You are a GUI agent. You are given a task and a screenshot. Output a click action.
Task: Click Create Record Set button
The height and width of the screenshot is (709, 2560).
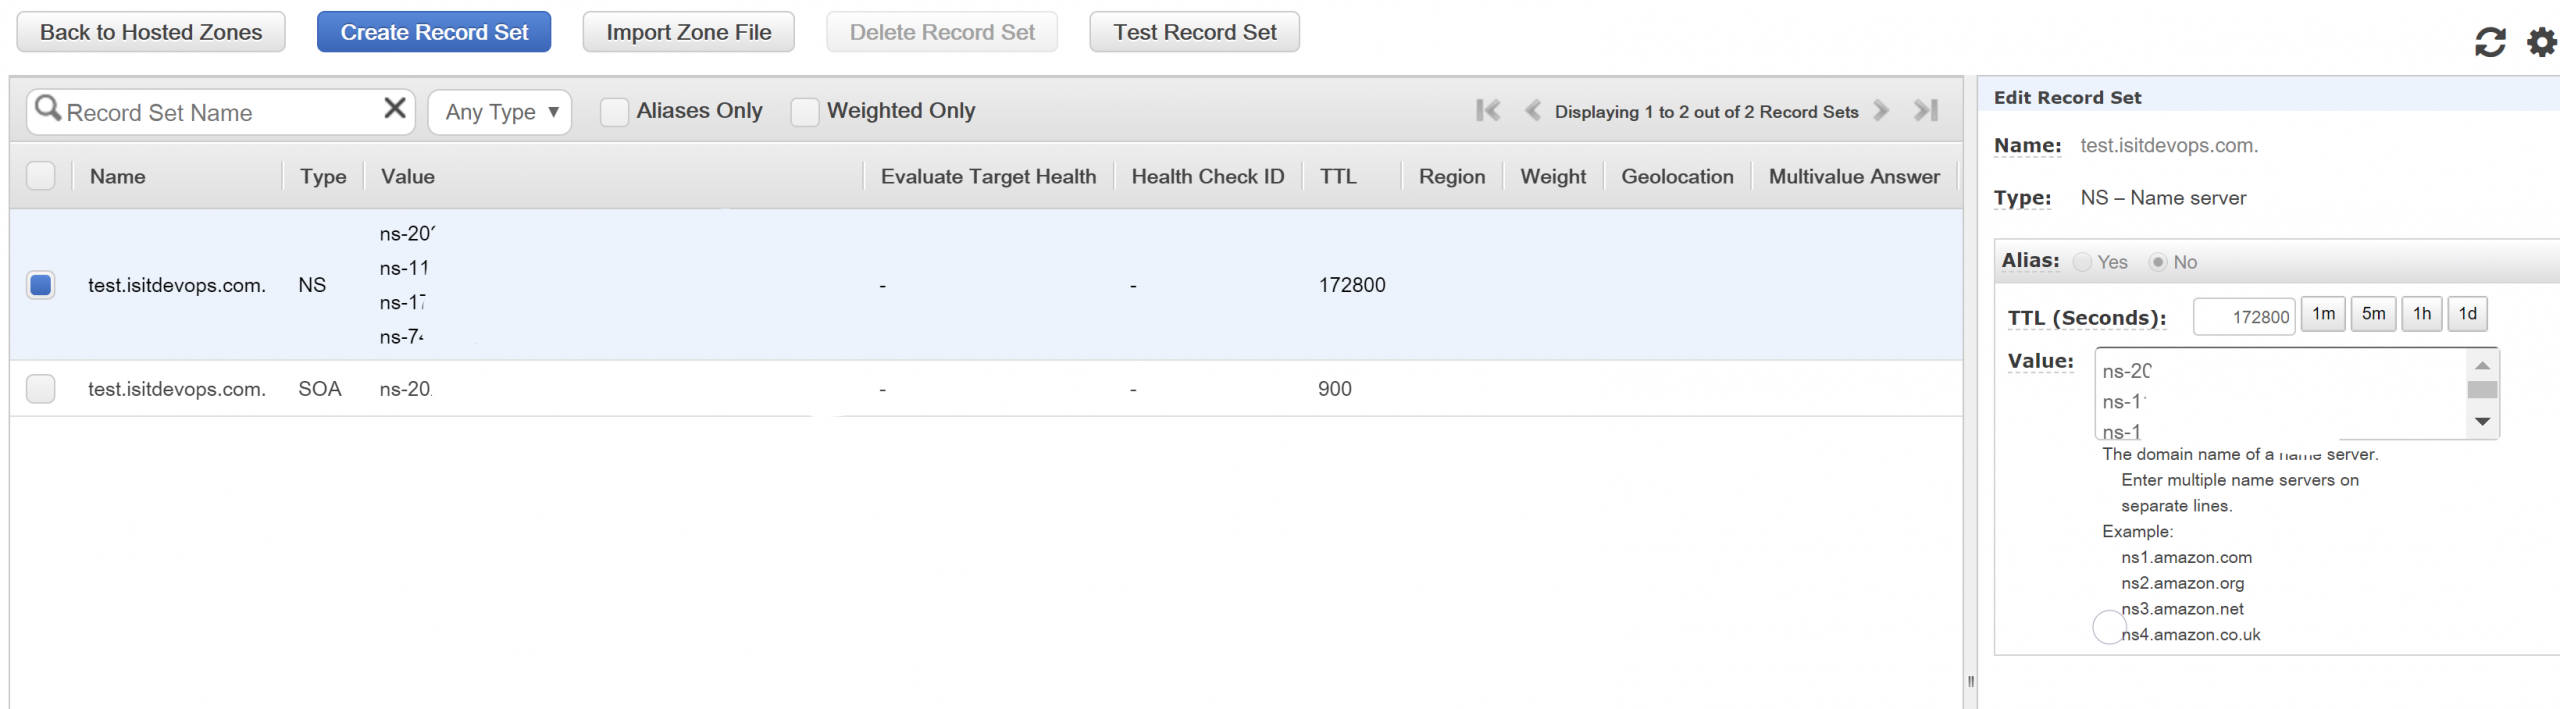point(434,32)
